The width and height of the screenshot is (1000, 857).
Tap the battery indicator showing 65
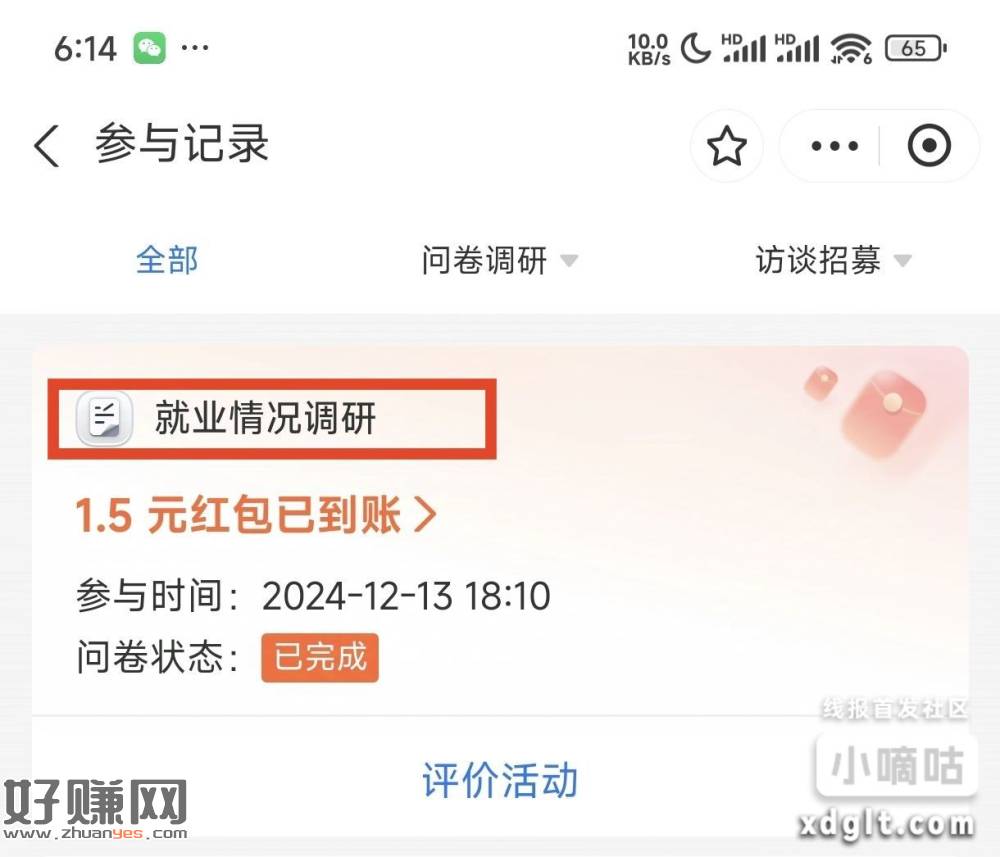coord(916,48)
